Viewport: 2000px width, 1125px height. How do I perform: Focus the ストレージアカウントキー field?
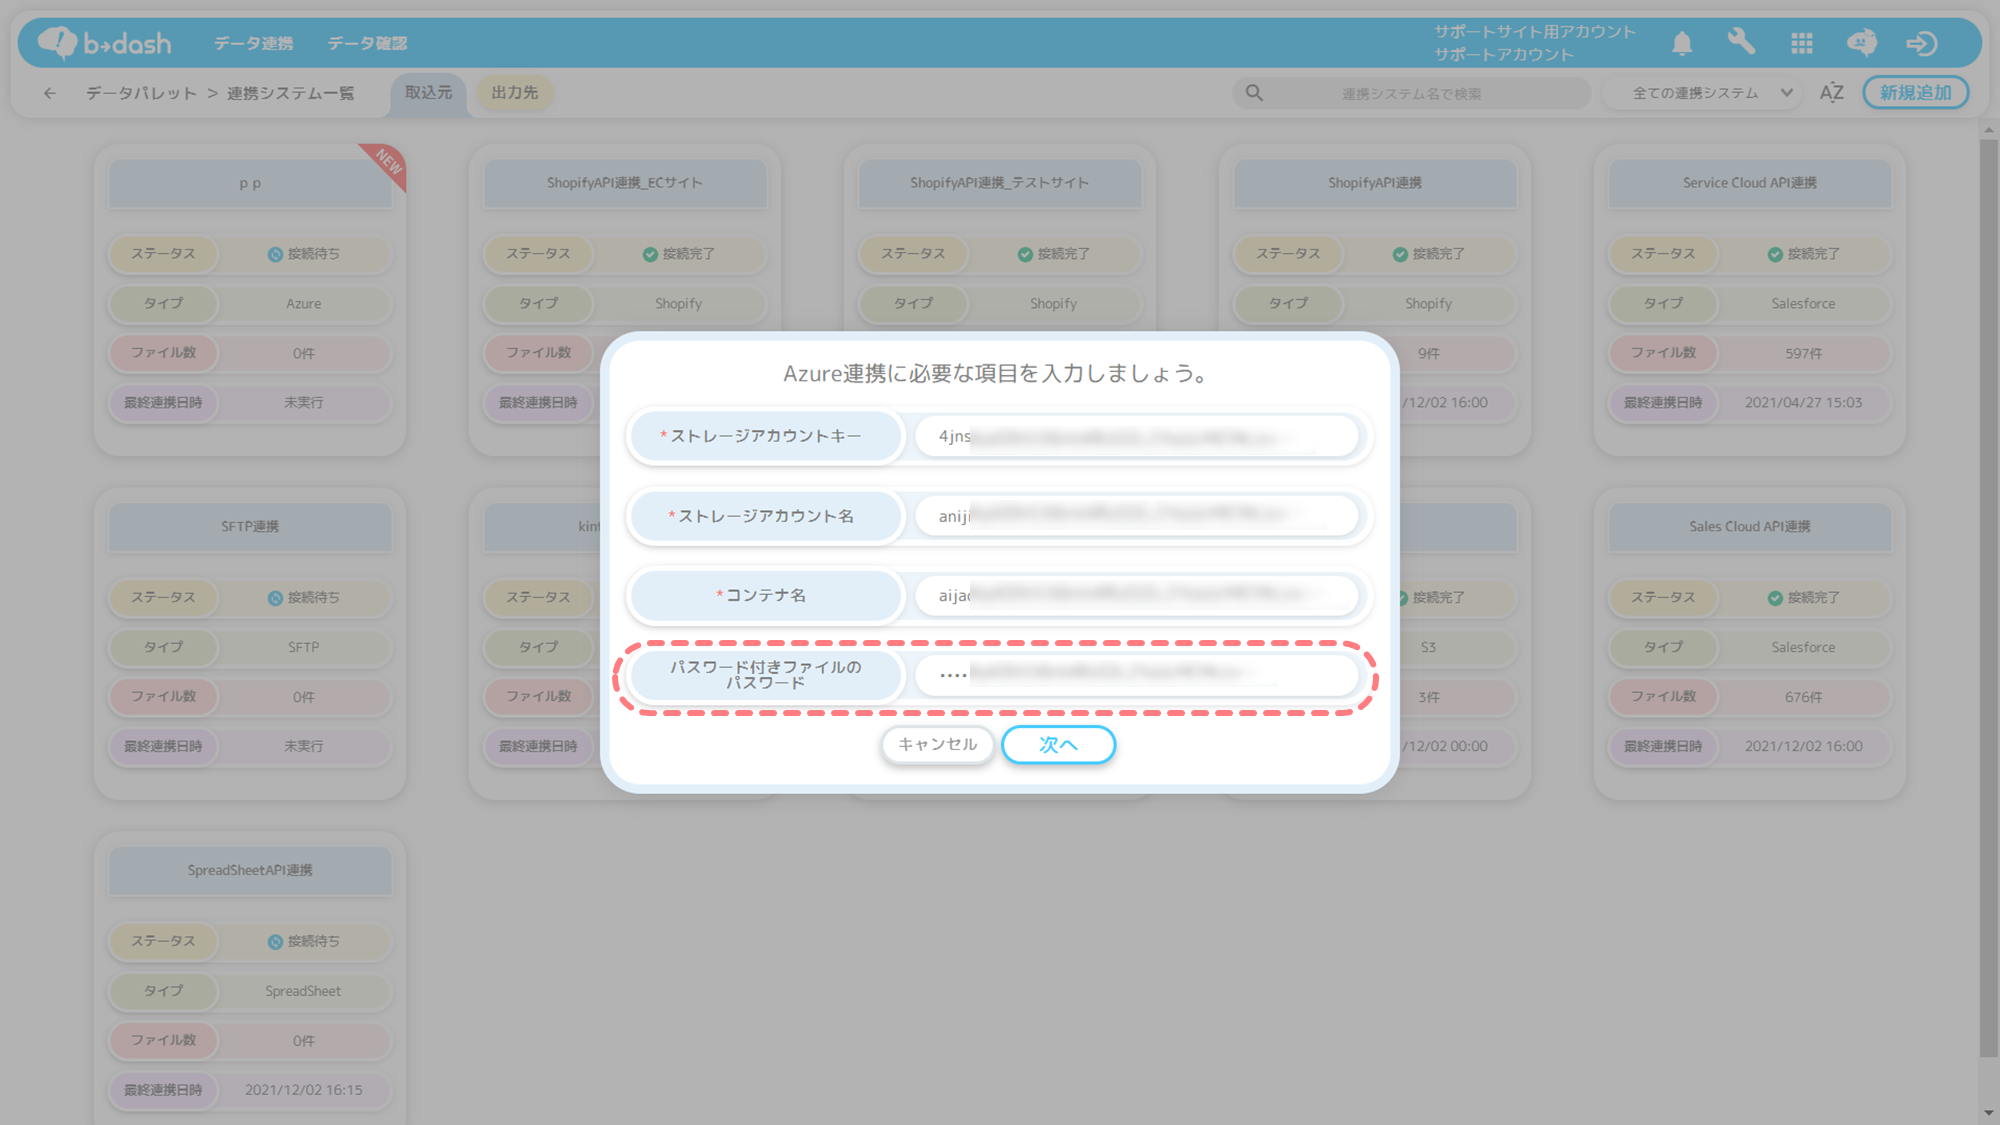tap(1137, 436)
